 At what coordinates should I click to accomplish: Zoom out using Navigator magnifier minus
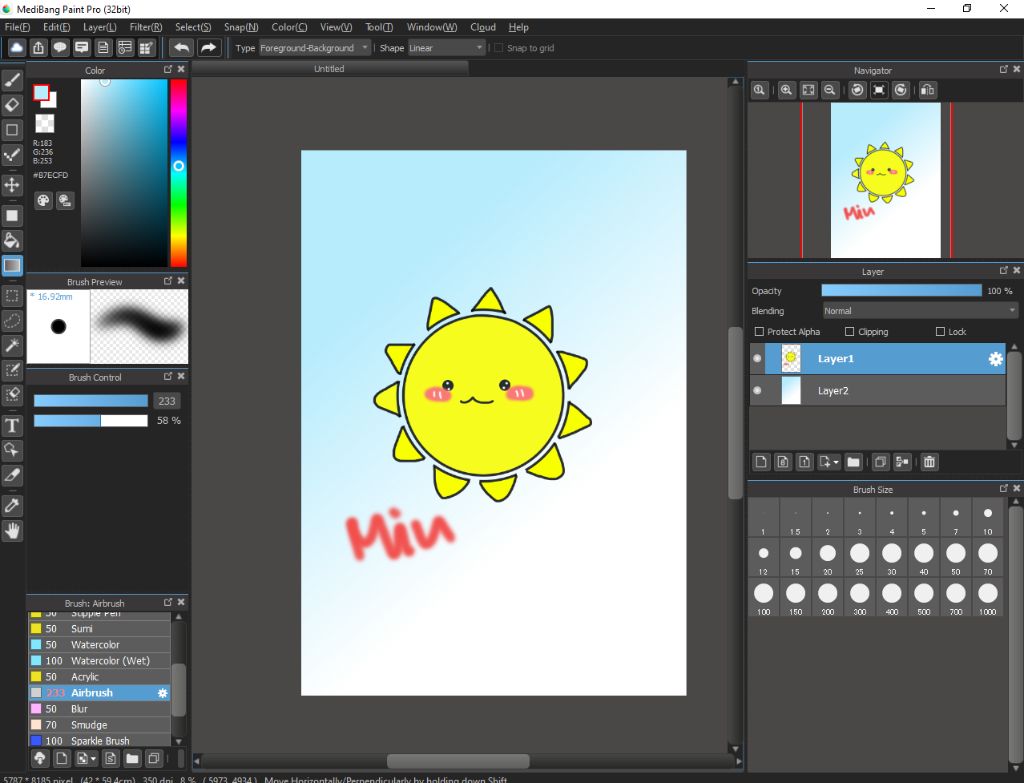(829, 90)
